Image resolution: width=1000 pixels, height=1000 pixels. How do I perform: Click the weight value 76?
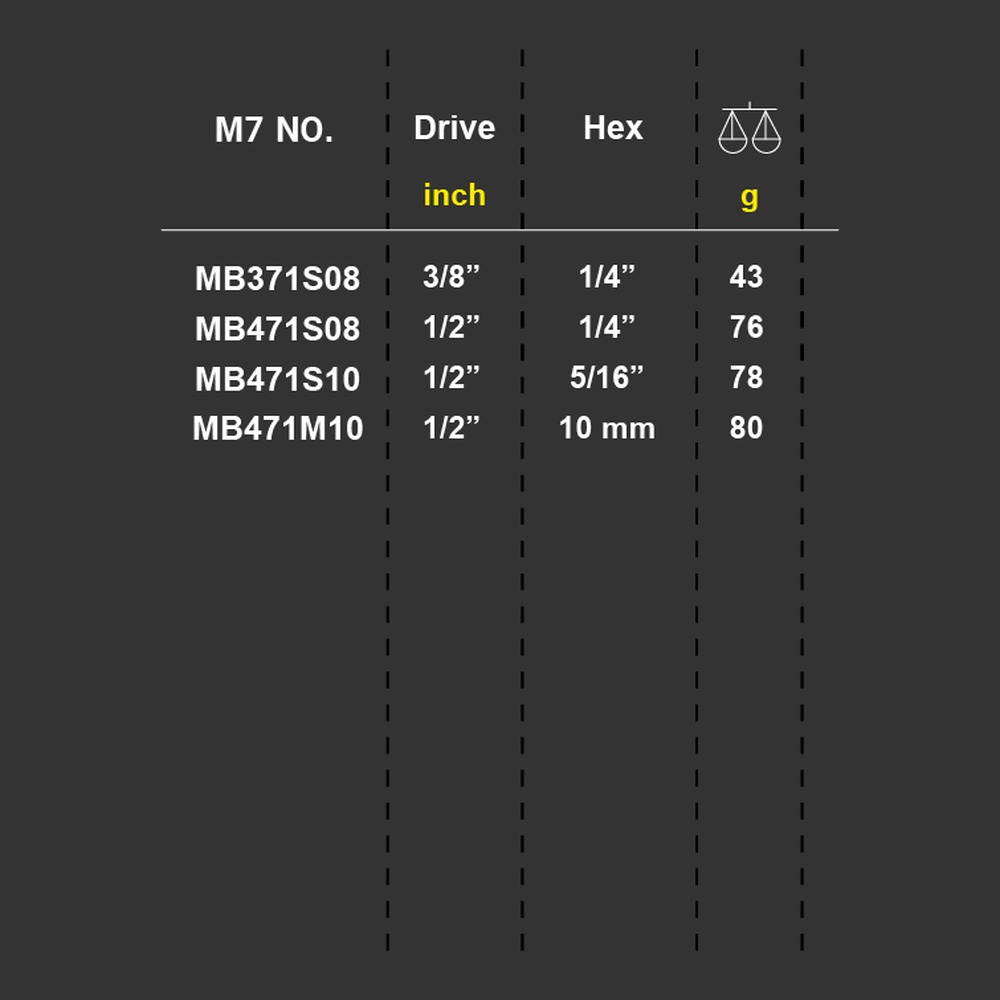746,327
